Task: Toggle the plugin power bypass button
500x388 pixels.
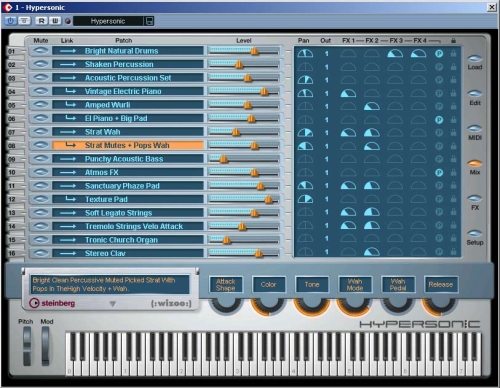Action: (11, 21)
